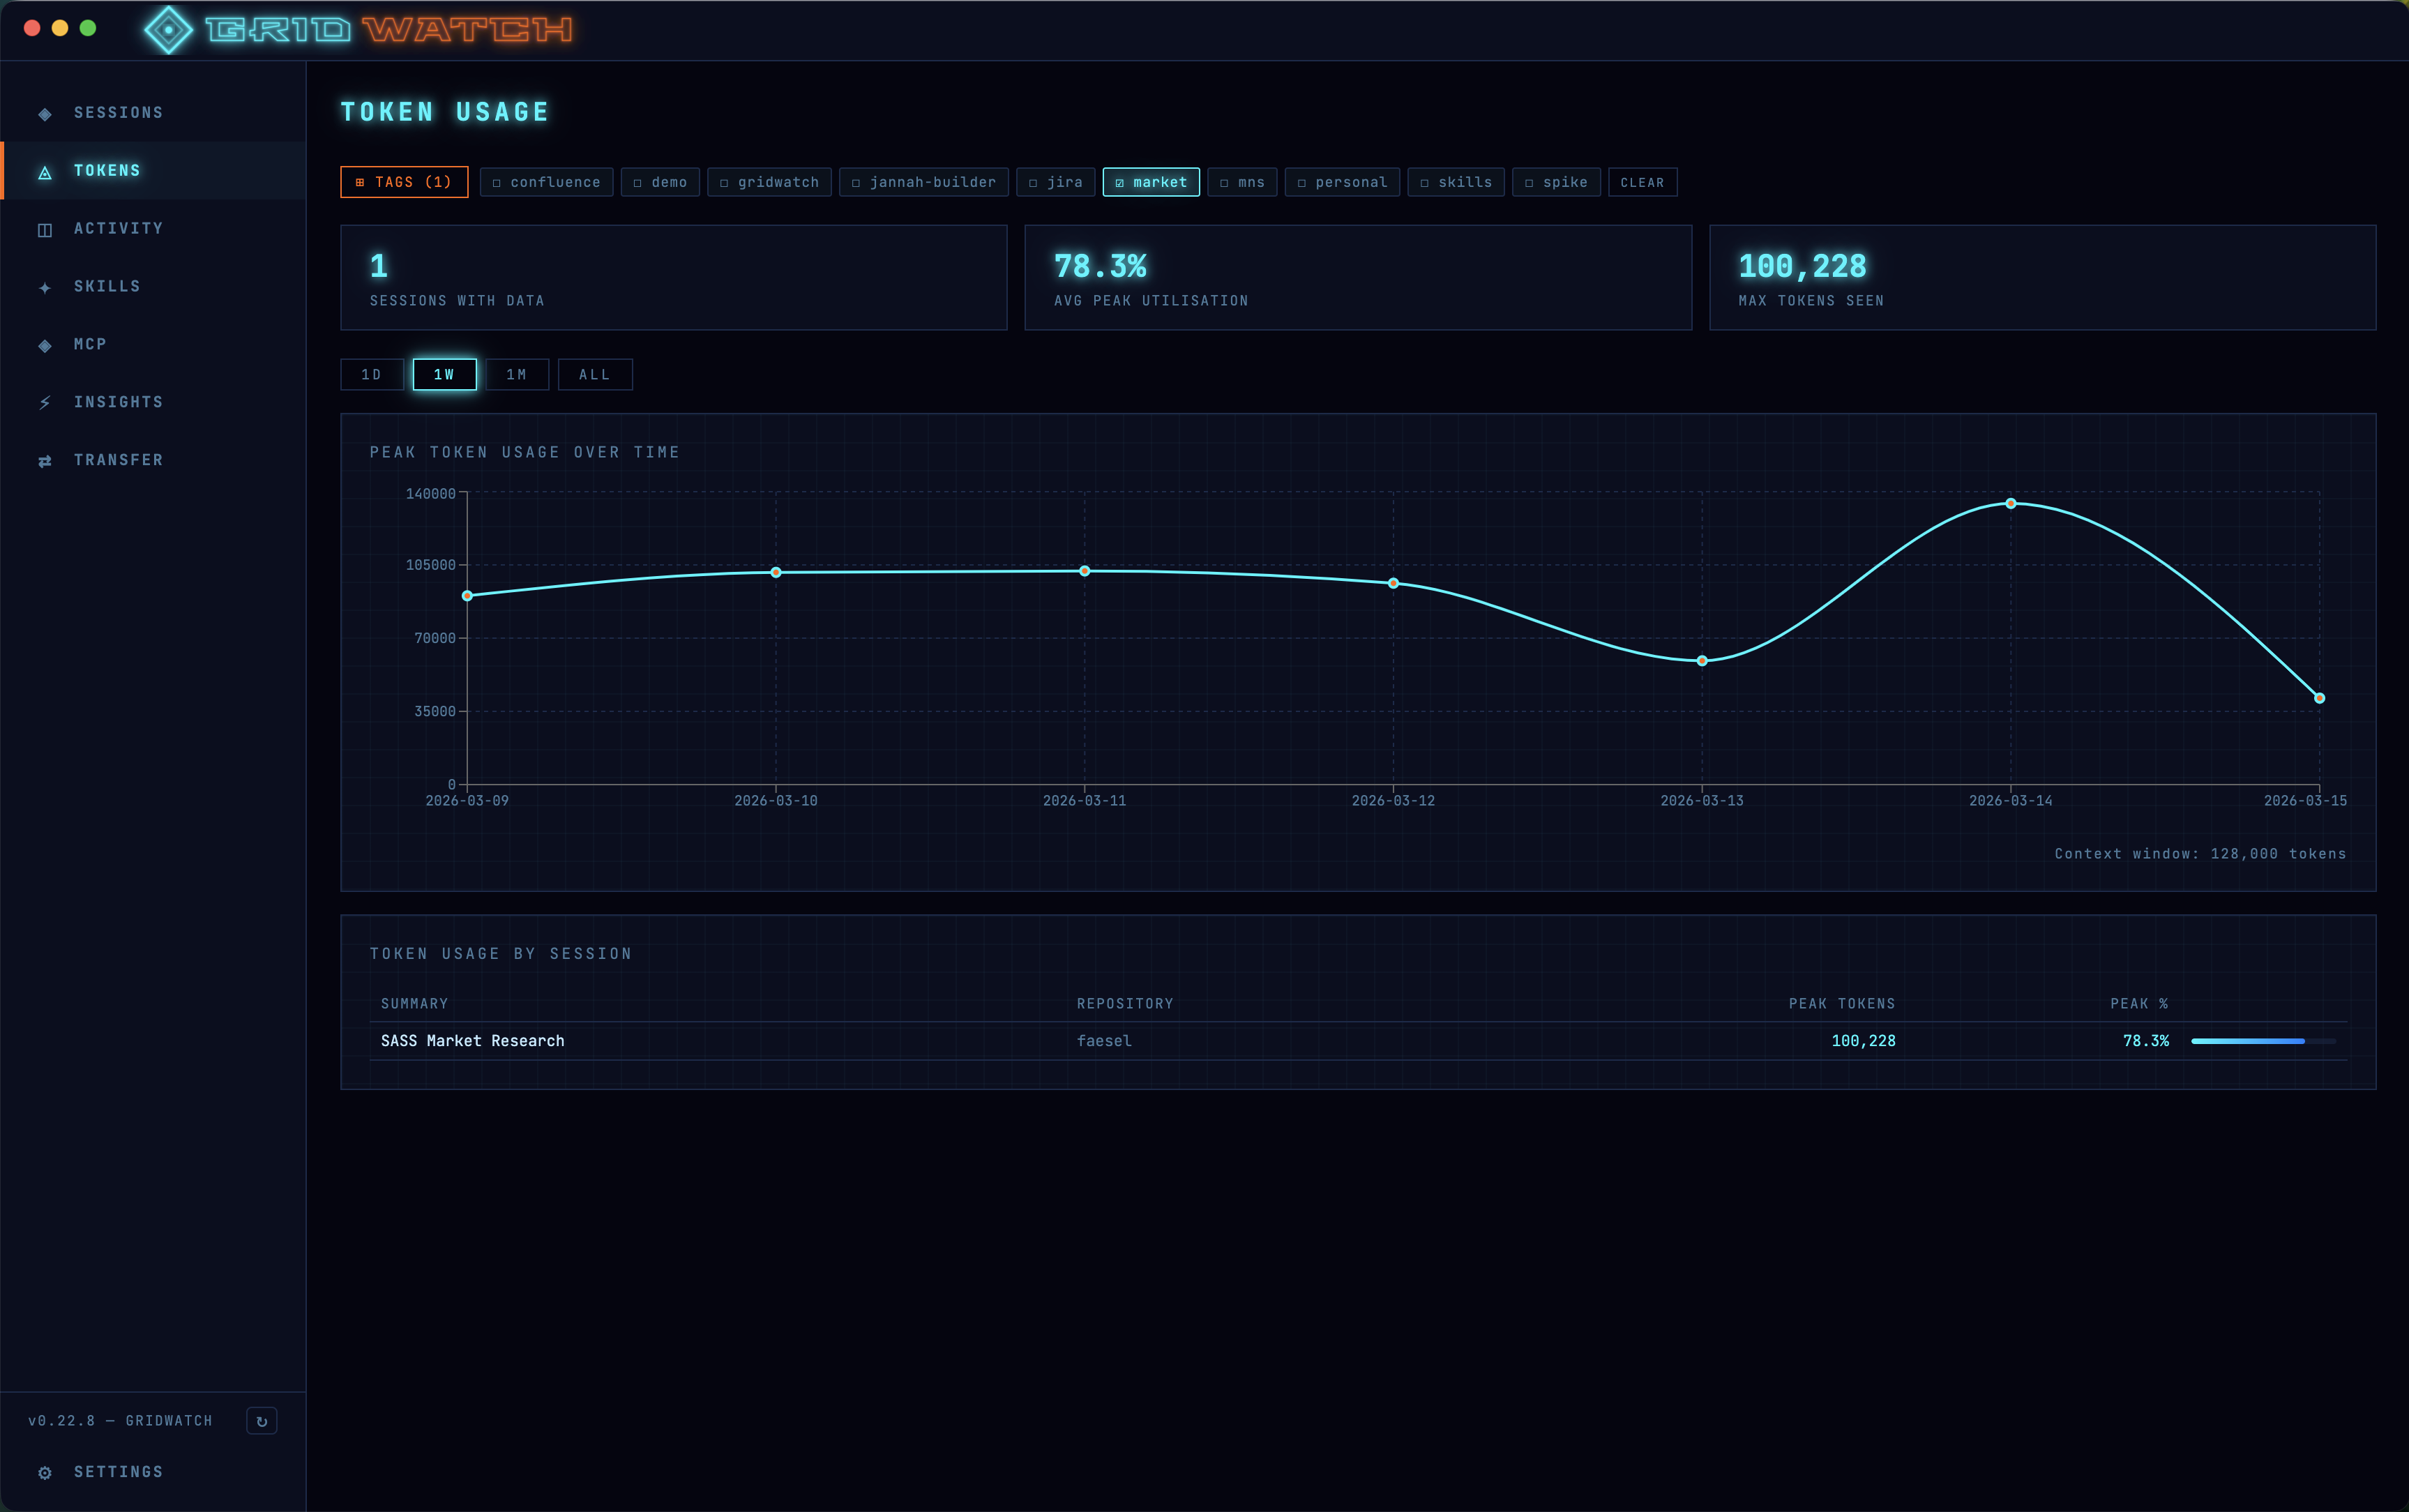This screenshot has width=2409, height=1512.
Task: Click the Insights lightning bolt icon
Action: 45,403
